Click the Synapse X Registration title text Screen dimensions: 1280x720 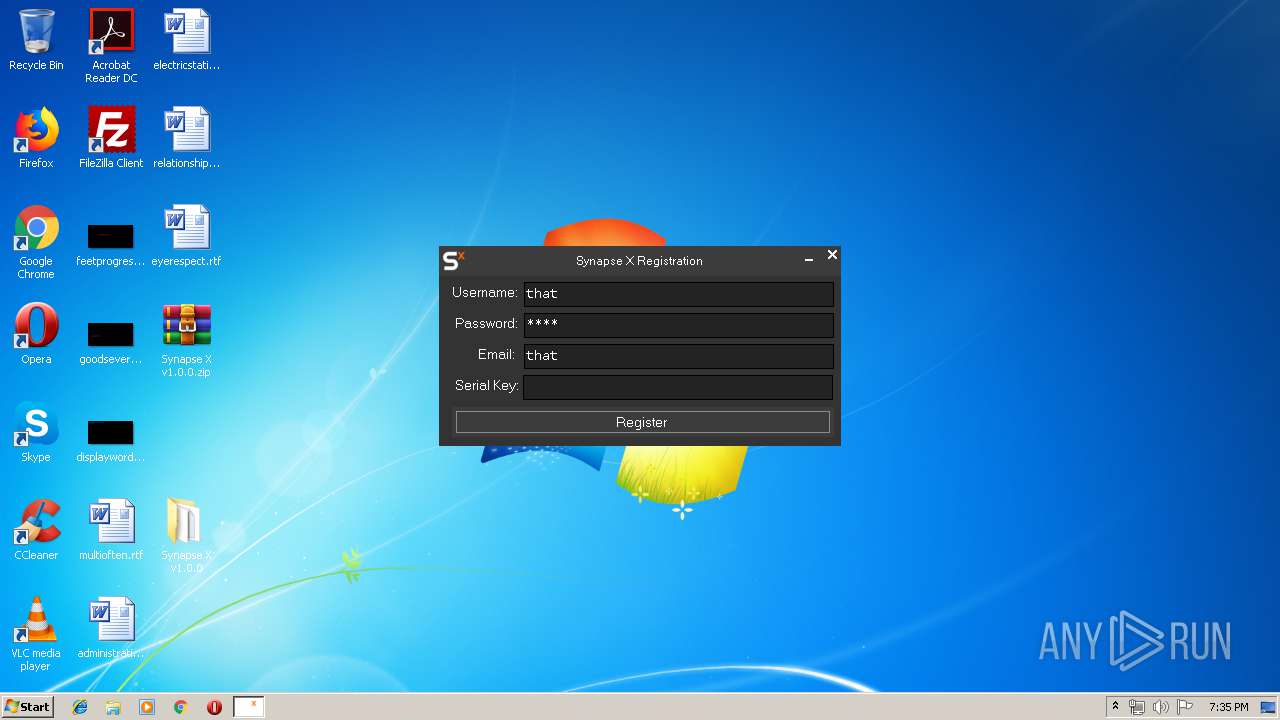point(639,261)
